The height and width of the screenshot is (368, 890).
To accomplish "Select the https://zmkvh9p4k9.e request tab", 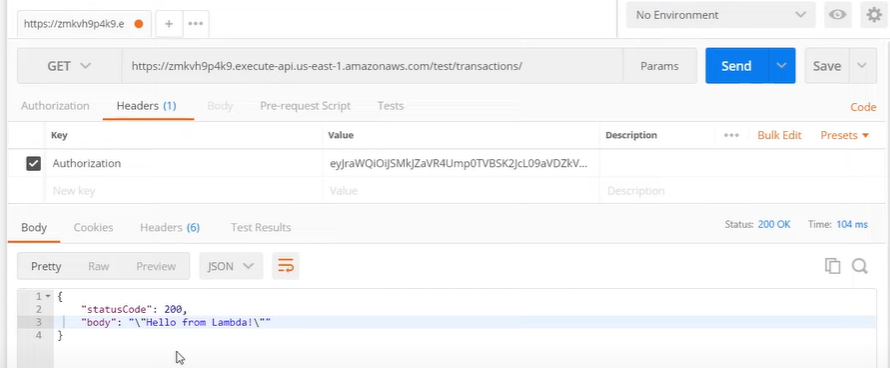I will 85,24.
